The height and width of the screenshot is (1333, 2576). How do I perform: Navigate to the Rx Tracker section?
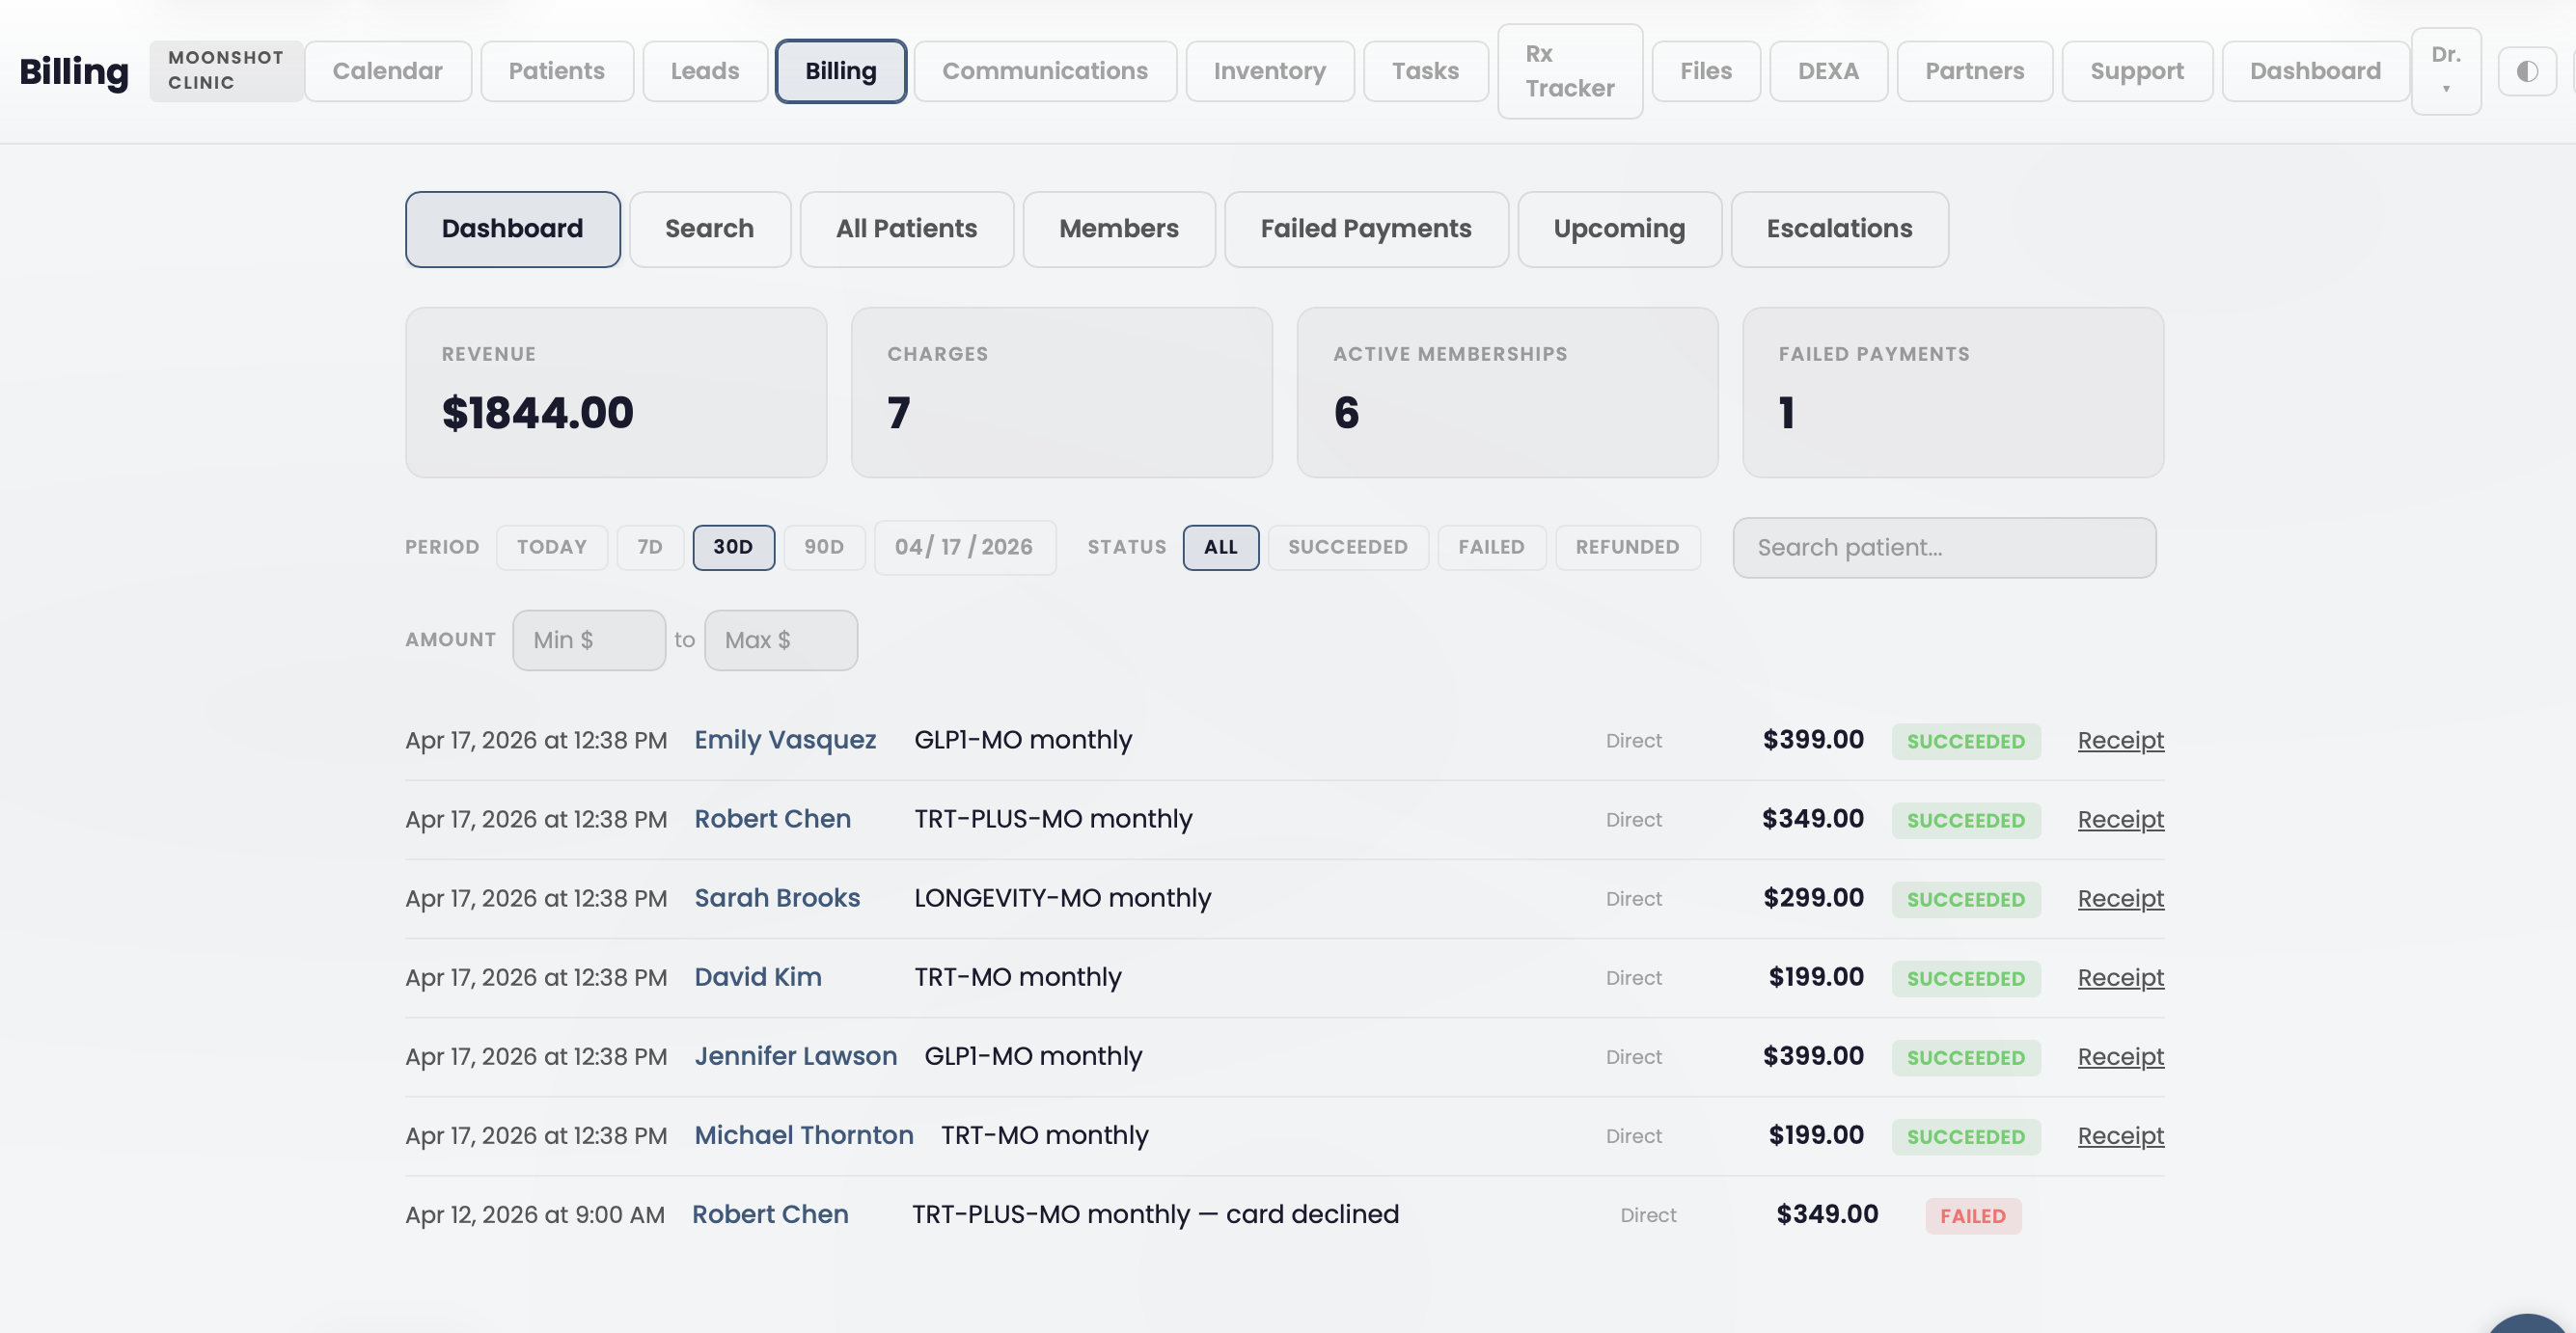(1570, 71)
